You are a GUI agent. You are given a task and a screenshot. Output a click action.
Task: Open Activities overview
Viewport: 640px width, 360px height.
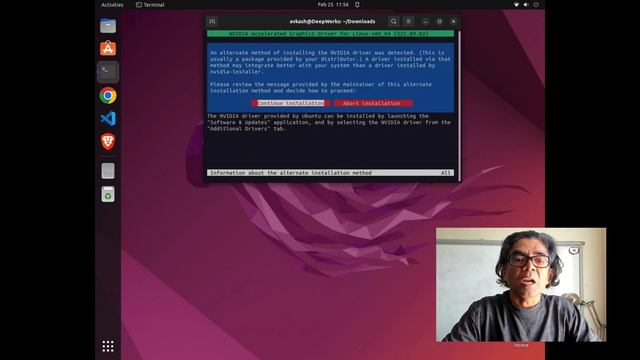point(112,5)
